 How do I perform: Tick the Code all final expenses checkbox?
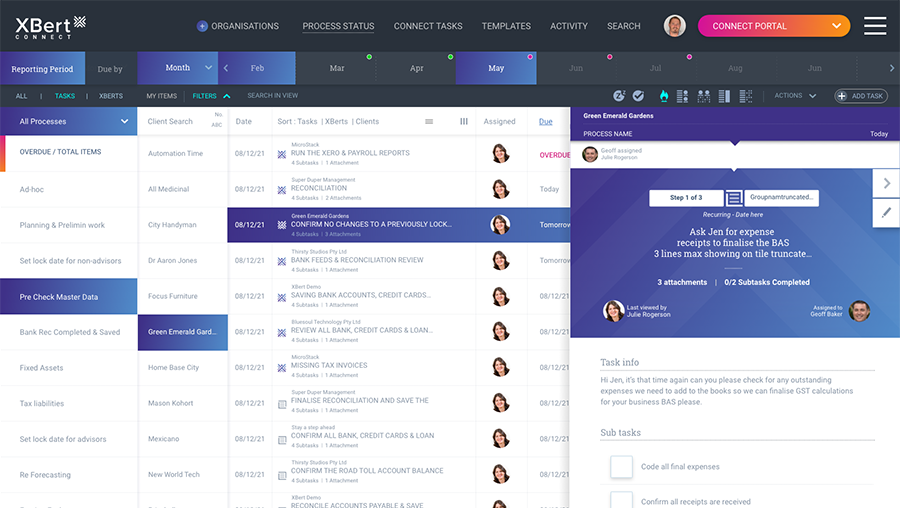[621, 467]
